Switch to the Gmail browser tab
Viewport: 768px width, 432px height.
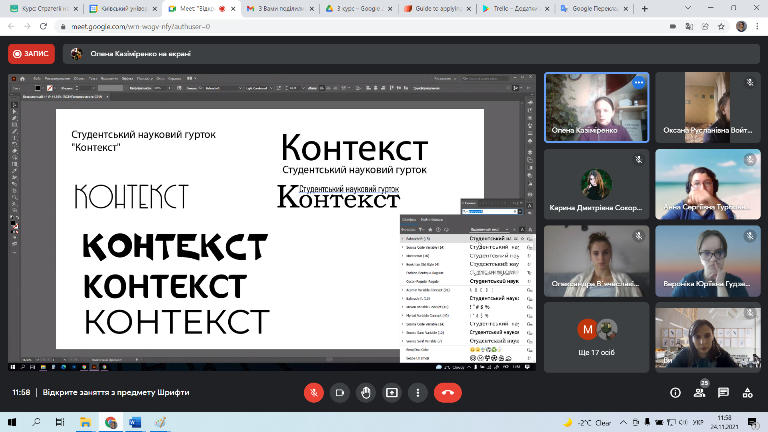coord(277,9)
